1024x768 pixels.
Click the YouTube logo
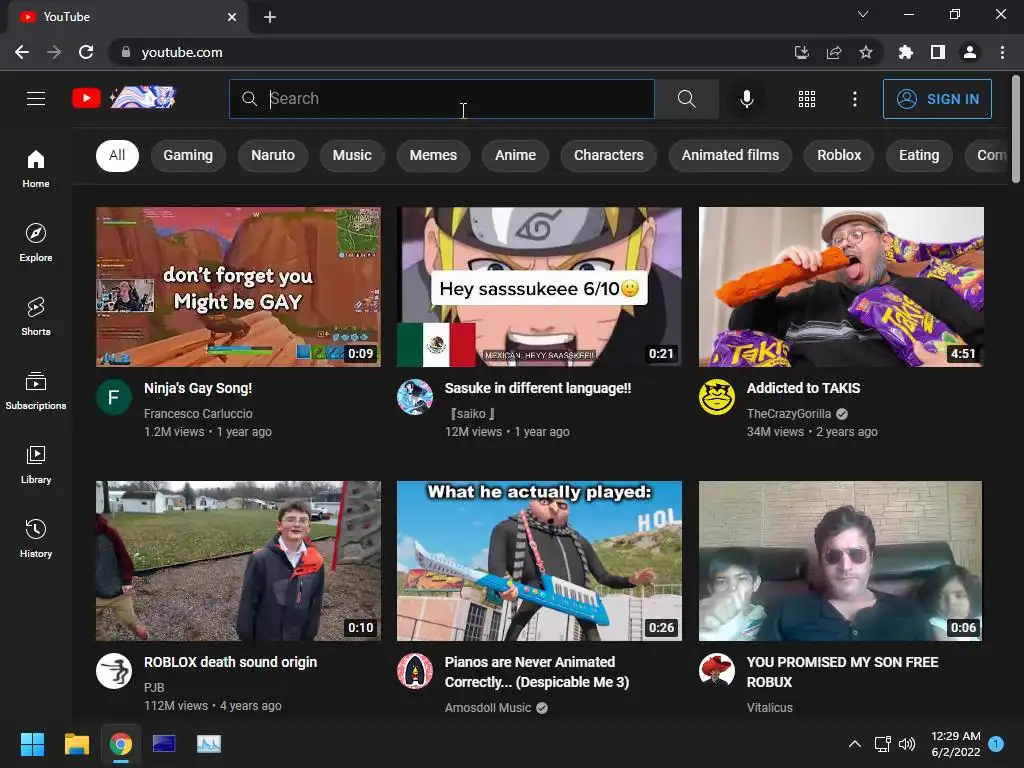(123, 98)
